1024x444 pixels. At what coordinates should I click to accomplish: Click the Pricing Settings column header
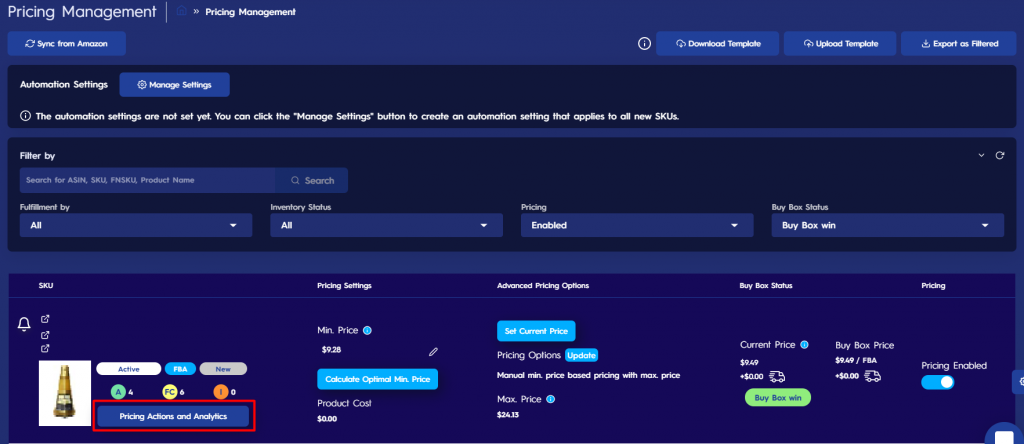[344, 286]
